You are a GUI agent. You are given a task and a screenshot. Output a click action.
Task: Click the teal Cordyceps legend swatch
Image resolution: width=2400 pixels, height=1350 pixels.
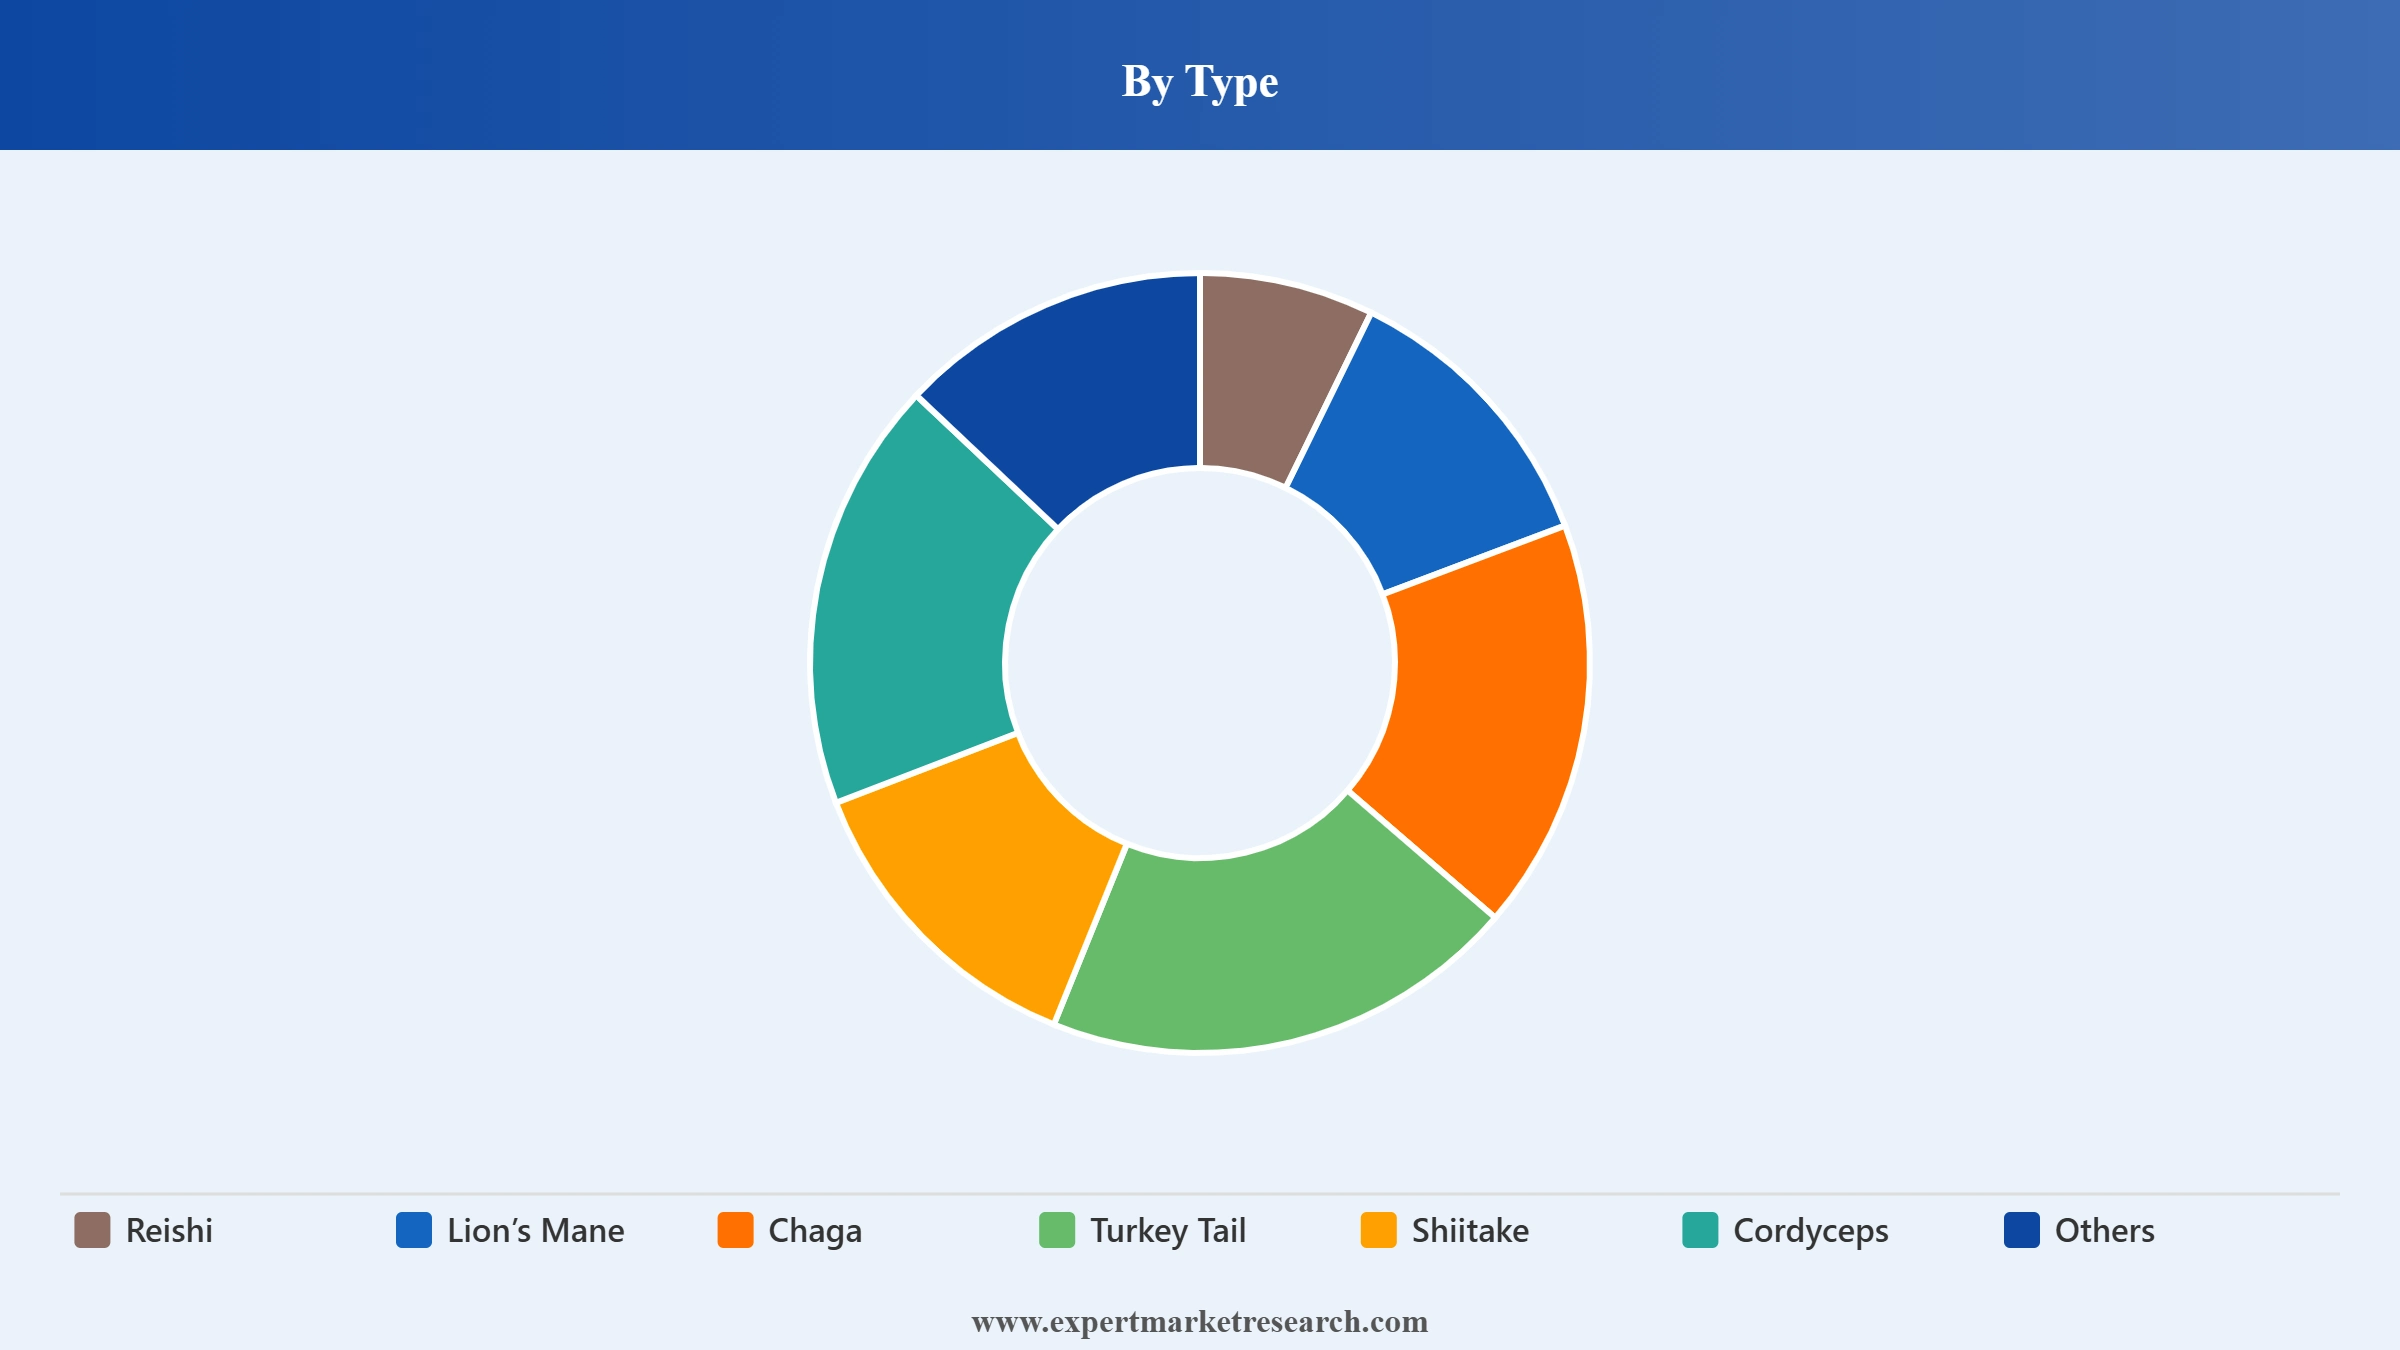click(1700, 1230)
